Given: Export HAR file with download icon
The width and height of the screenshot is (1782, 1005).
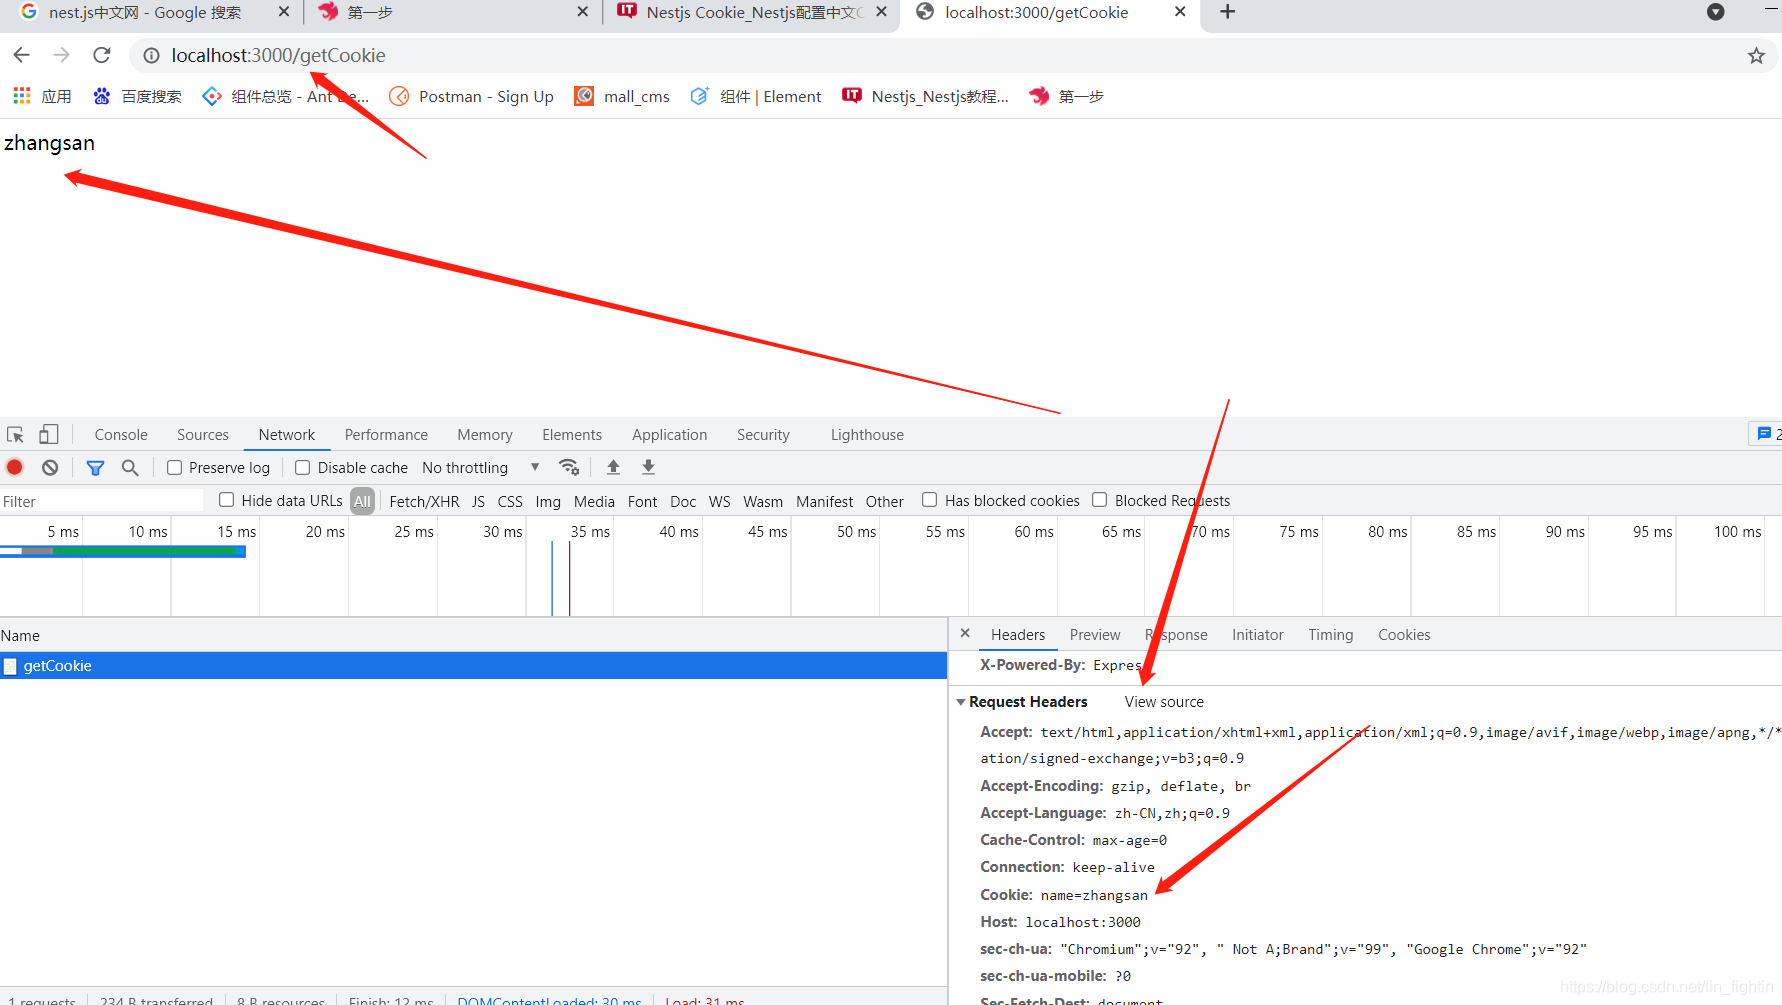Looking at the screenshot, I should pyautogui.click(x=648, y=467).
